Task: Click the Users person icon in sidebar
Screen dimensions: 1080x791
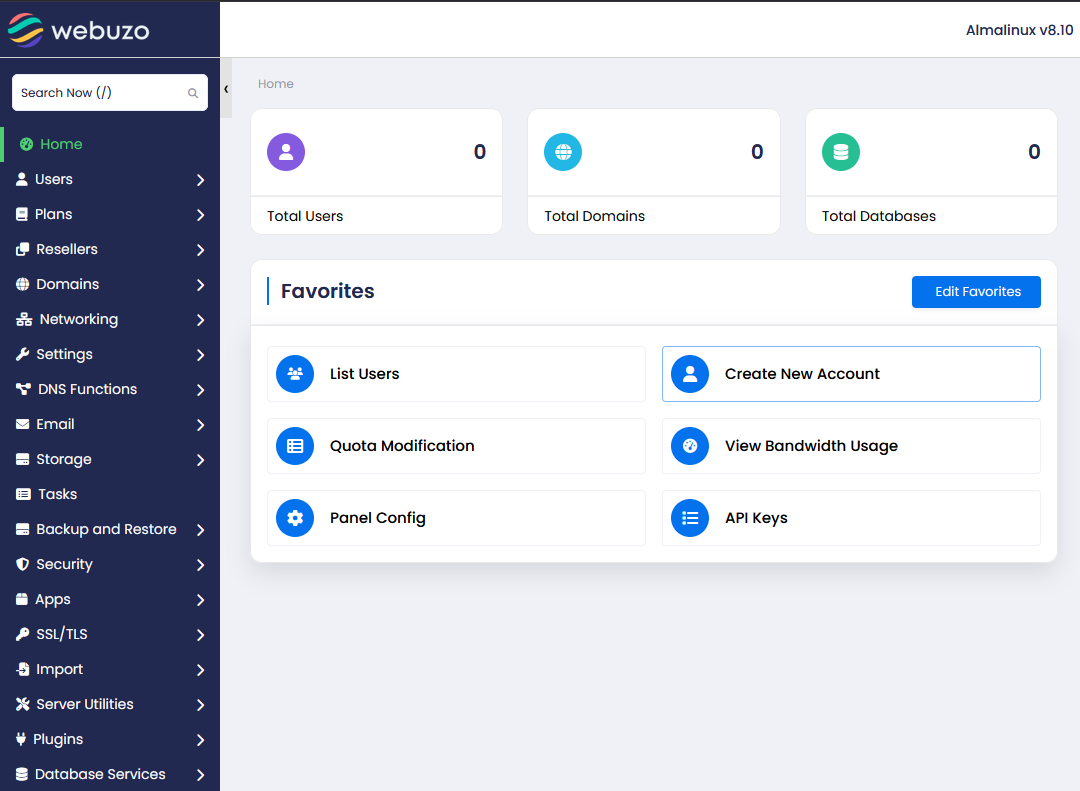Action: coord(22,179)
